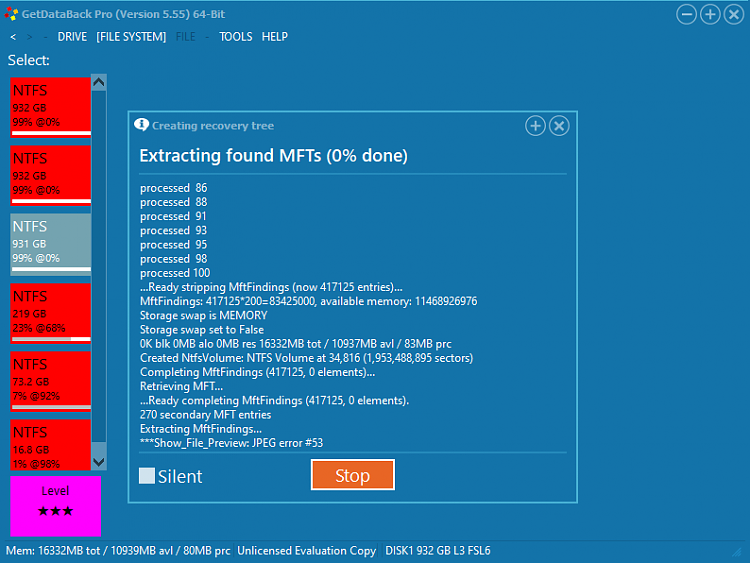Image resolution: width=750 pixels, height=563 pixels.
Task: Click the Extracting found MFTs heading
Action: click(273, 155)
